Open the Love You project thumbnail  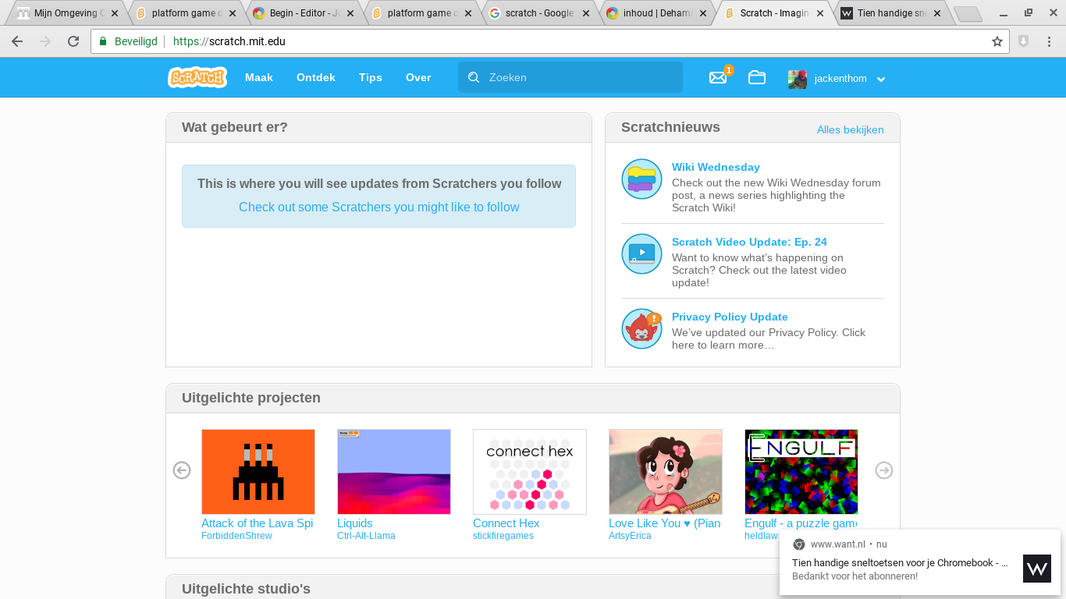click(665, 471)
